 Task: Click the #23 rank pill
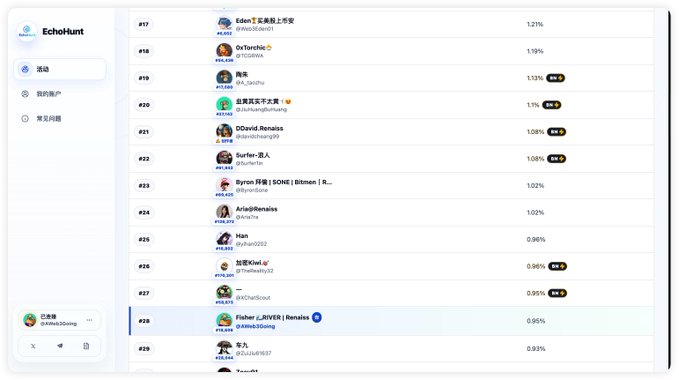pos(144,186)
